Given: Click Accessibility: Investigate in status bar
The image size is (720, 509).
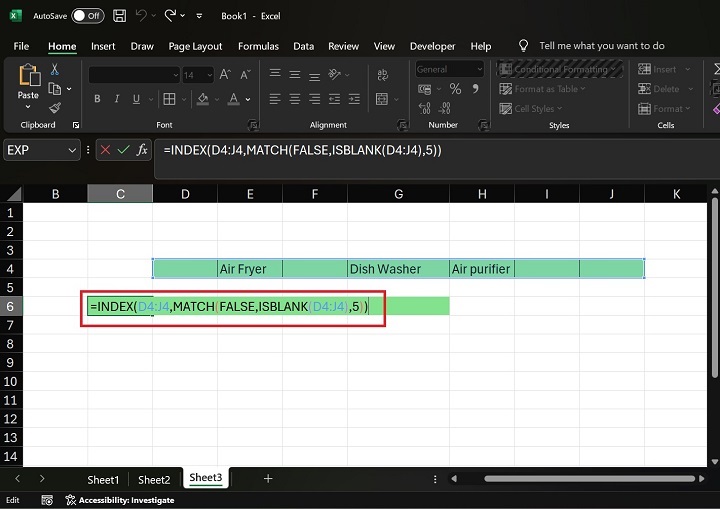Looking at the screenshot, I should click(x=120, y=500).
